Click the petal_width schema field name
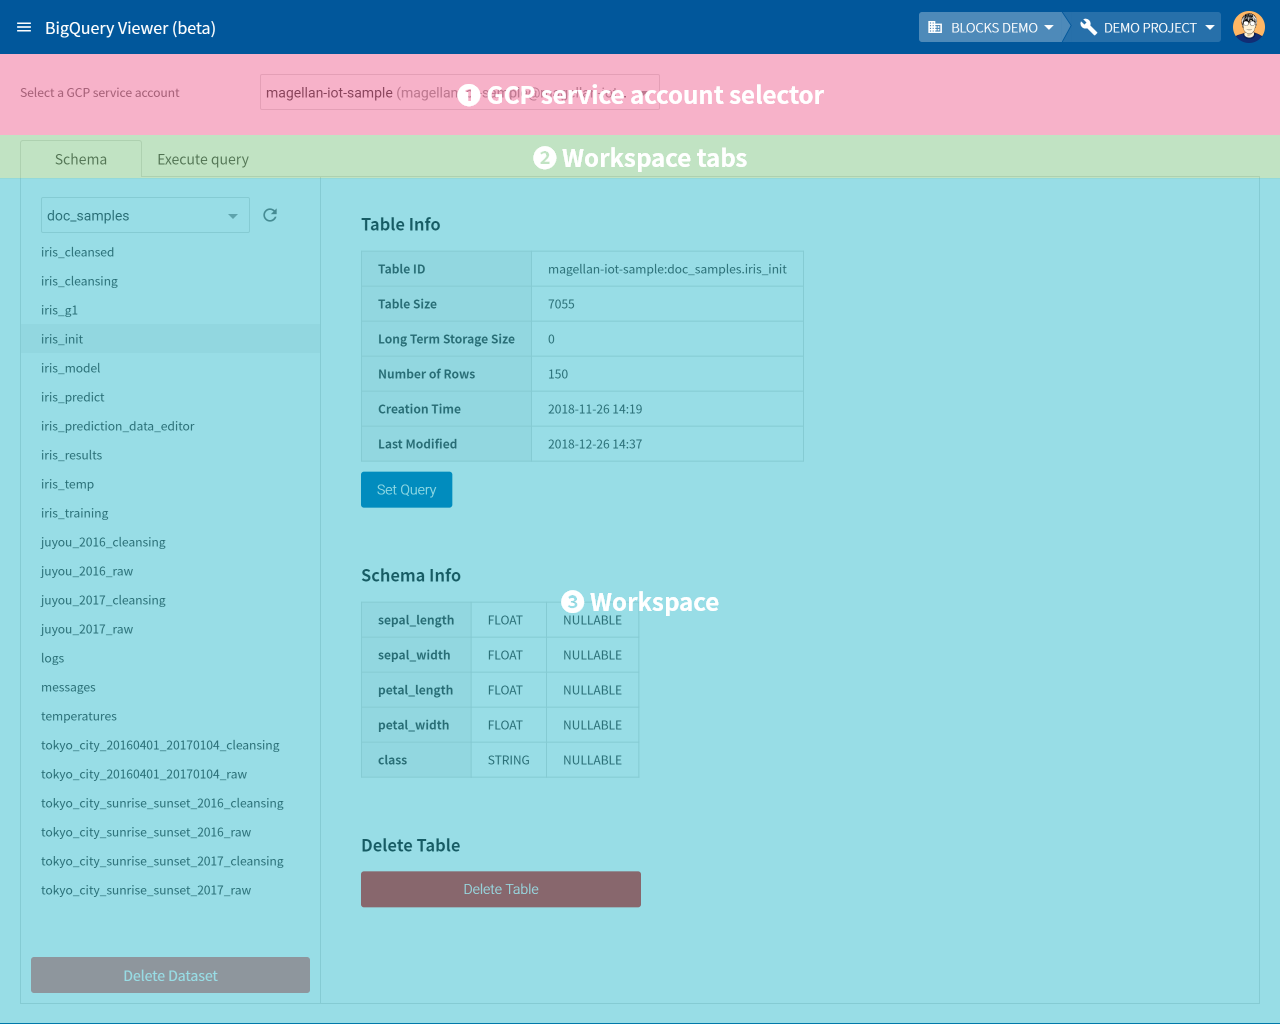1280x1024 pixels. pyautogui.click(x=413, y=725)
